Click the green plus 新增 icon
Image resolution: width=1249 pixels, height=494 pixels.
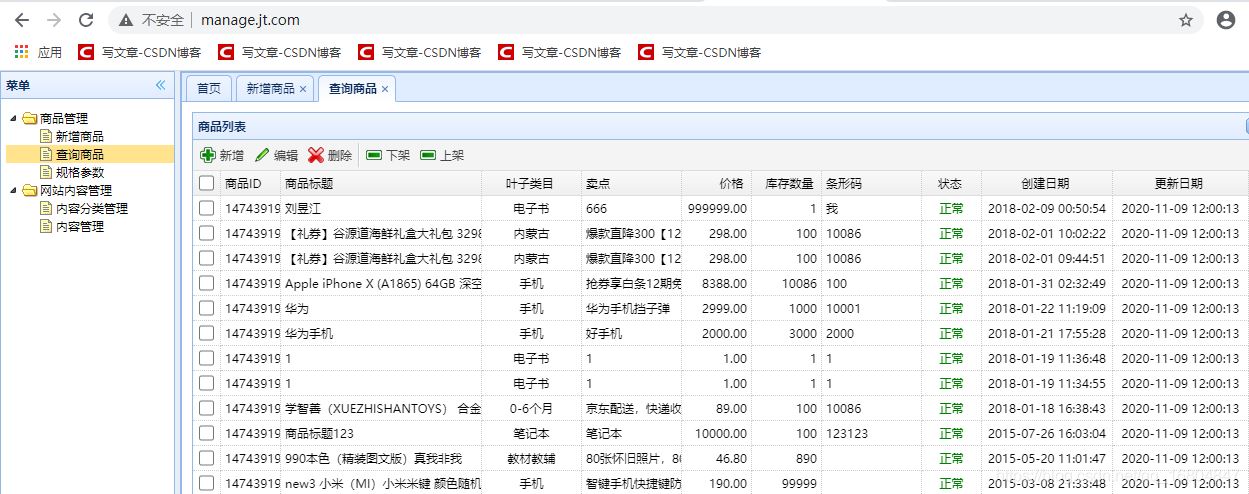click(208, 155)
